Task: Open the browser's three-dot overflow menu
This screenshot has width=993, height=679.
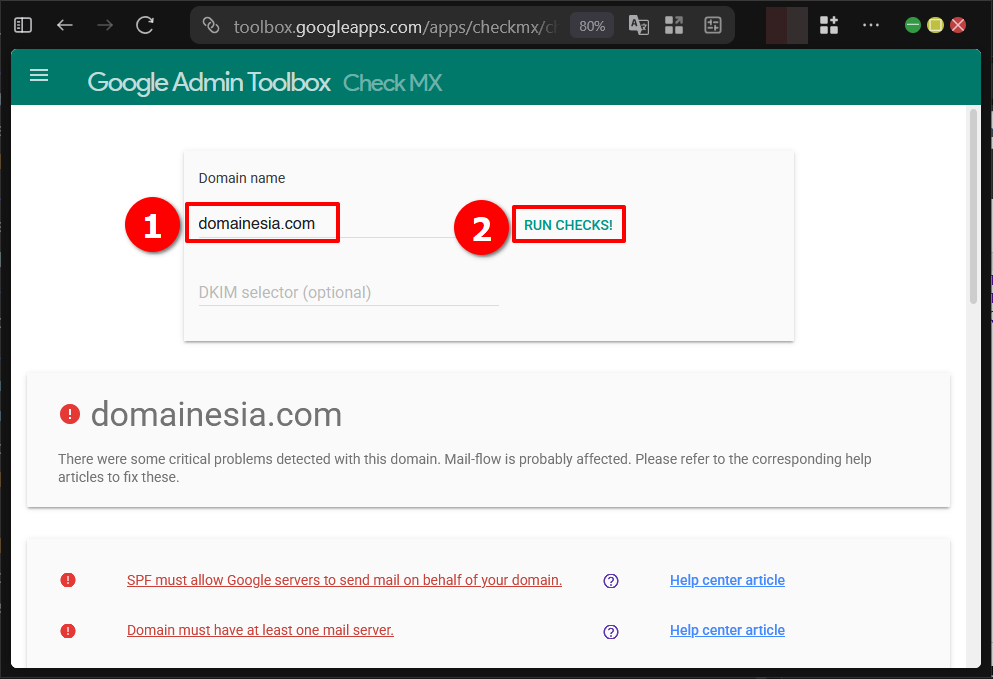Action: coord(870,24)
